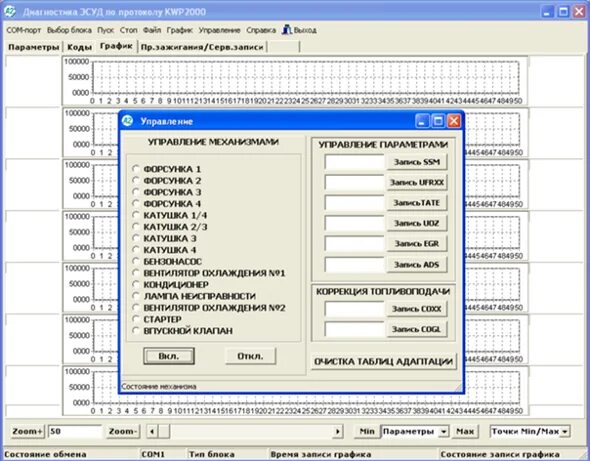Click the main window application icon
Viewport: 590px width, 461px height.
(x=10, y=12)
